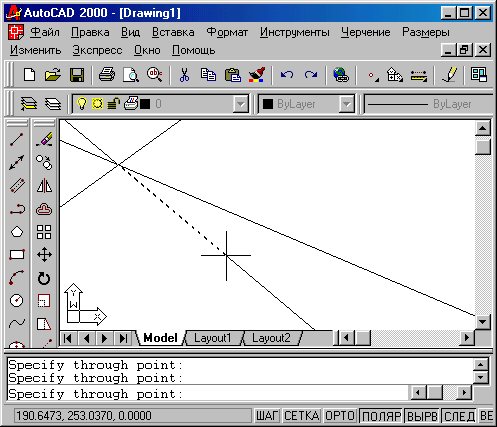
Task: Toggle СЕТКА grid display
Action: [x=301, y=416]
